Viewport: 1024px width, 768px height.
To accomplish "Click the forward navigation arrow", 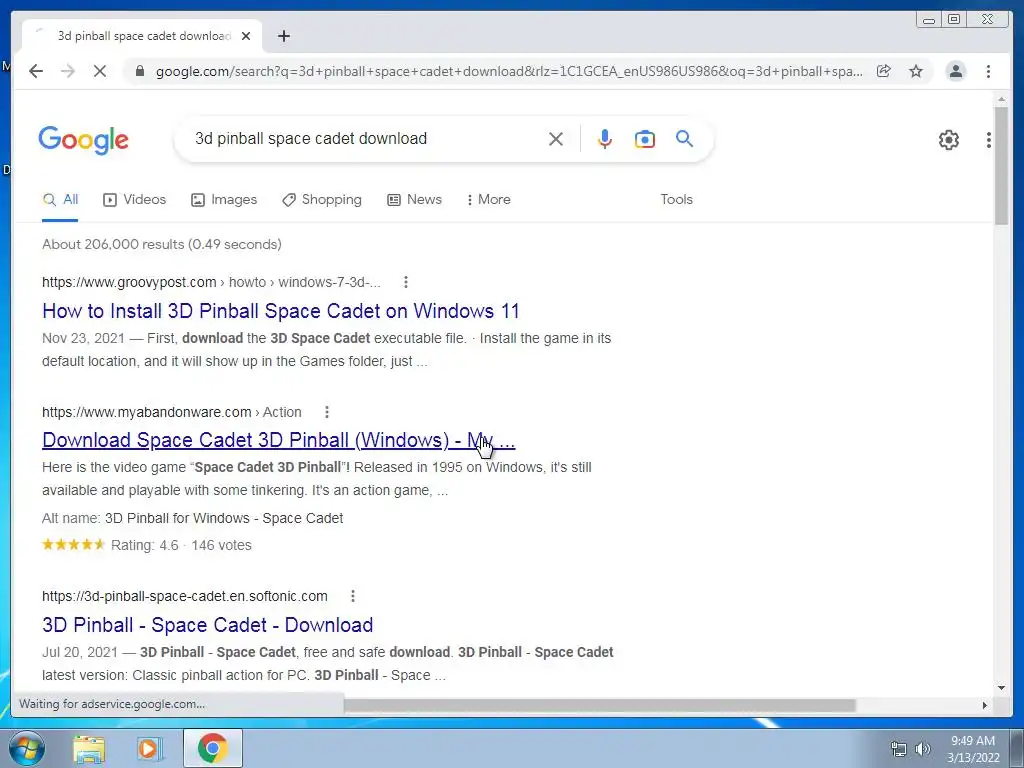I will click(68, 71).
